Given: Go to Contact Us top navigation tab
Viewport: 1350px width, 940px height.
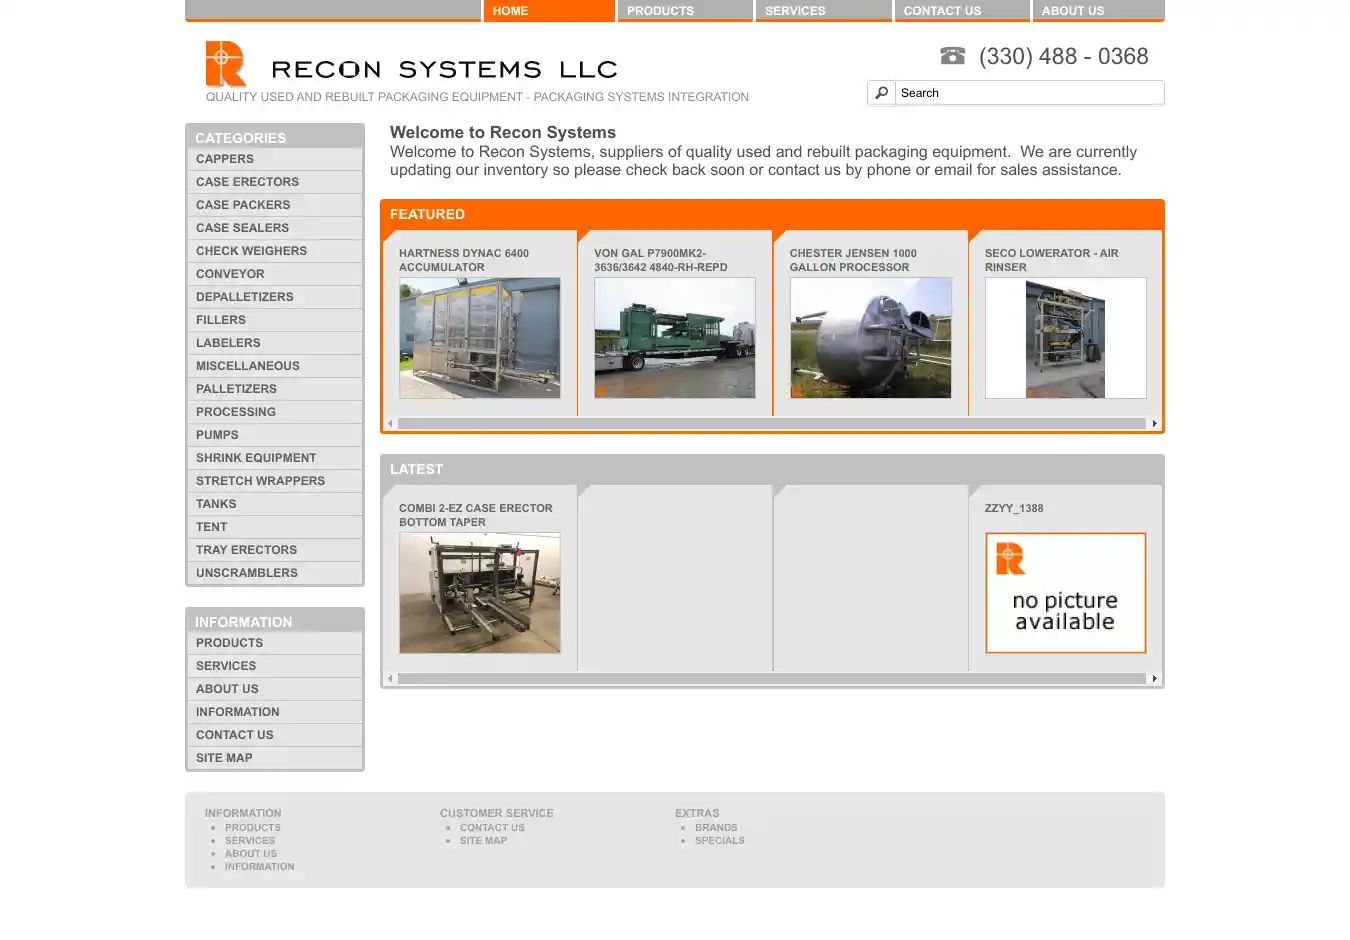Looking at the screenshot, I should click(x=961, y=11).
